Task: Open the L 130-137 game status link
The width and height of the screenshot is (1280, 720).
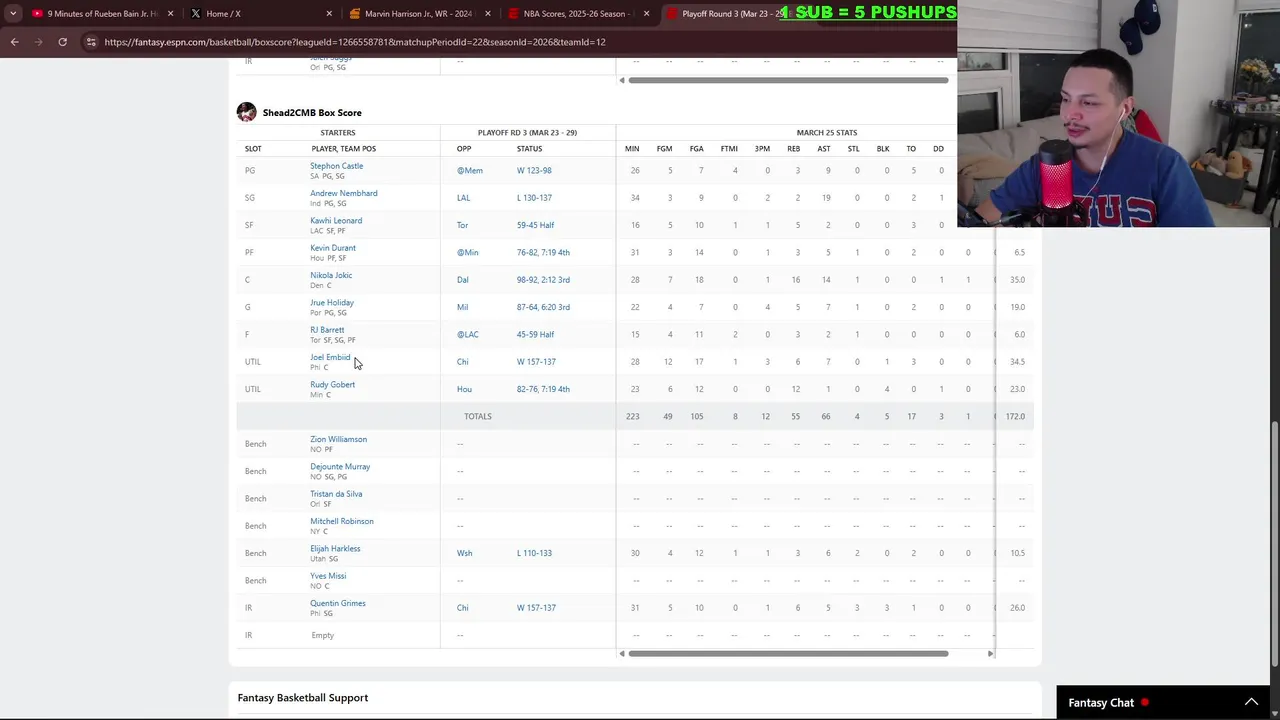Action: pos(534,198)
